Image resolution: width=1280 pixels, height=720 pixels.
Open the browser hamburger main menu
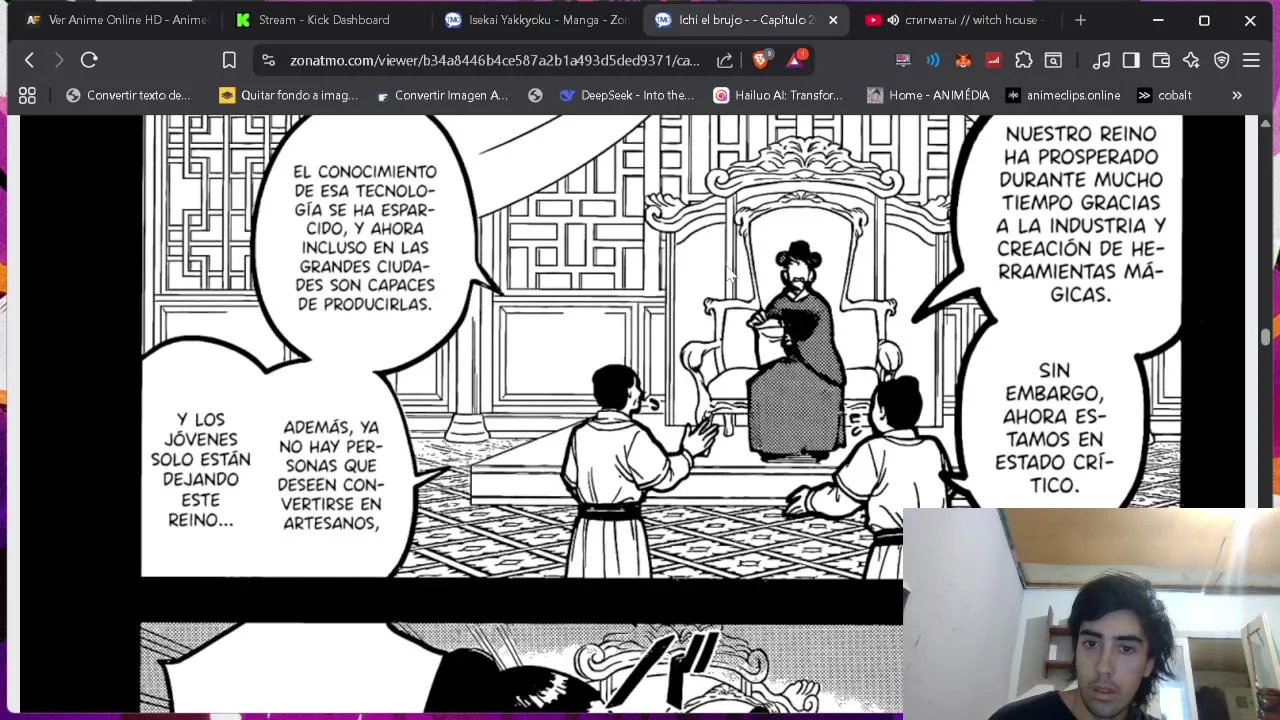point(1251,60)
